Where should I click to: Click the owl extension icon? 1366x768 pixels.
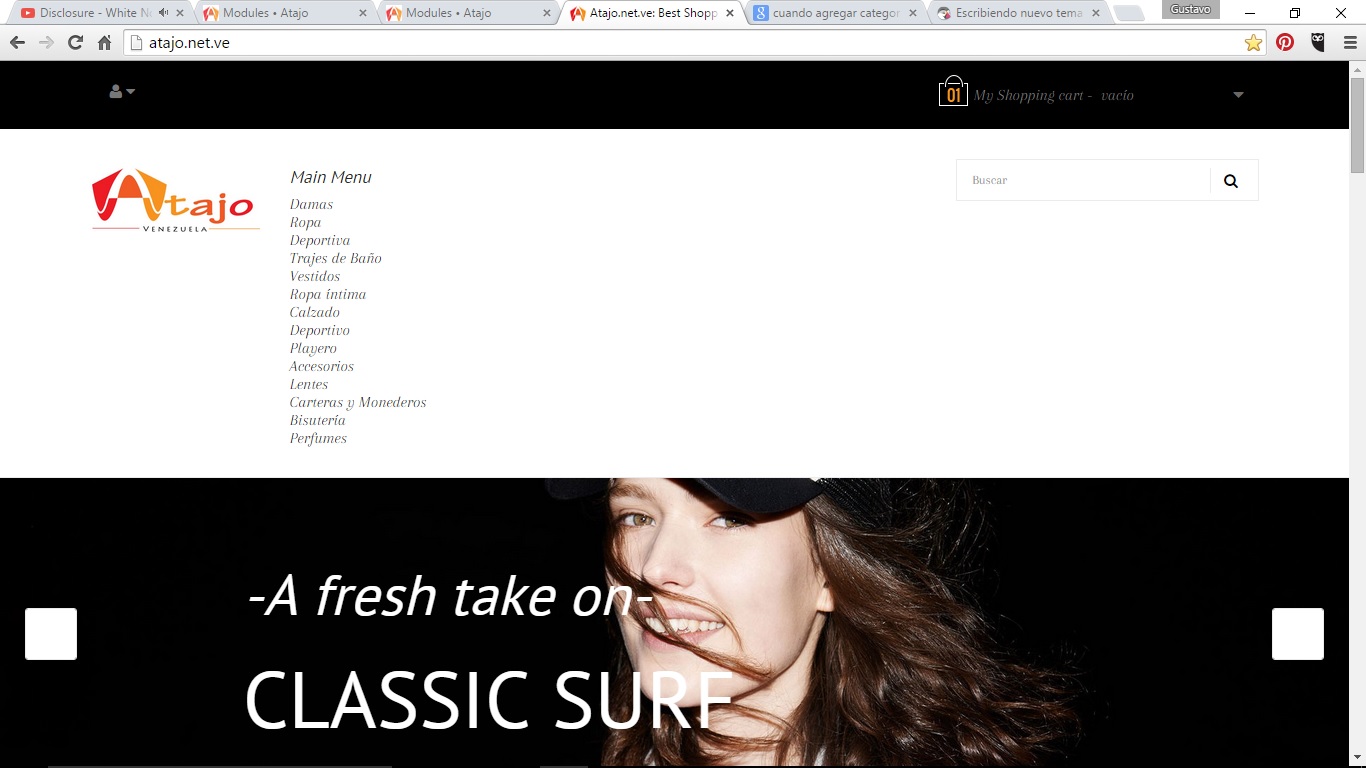click(x=1318, y=43)
